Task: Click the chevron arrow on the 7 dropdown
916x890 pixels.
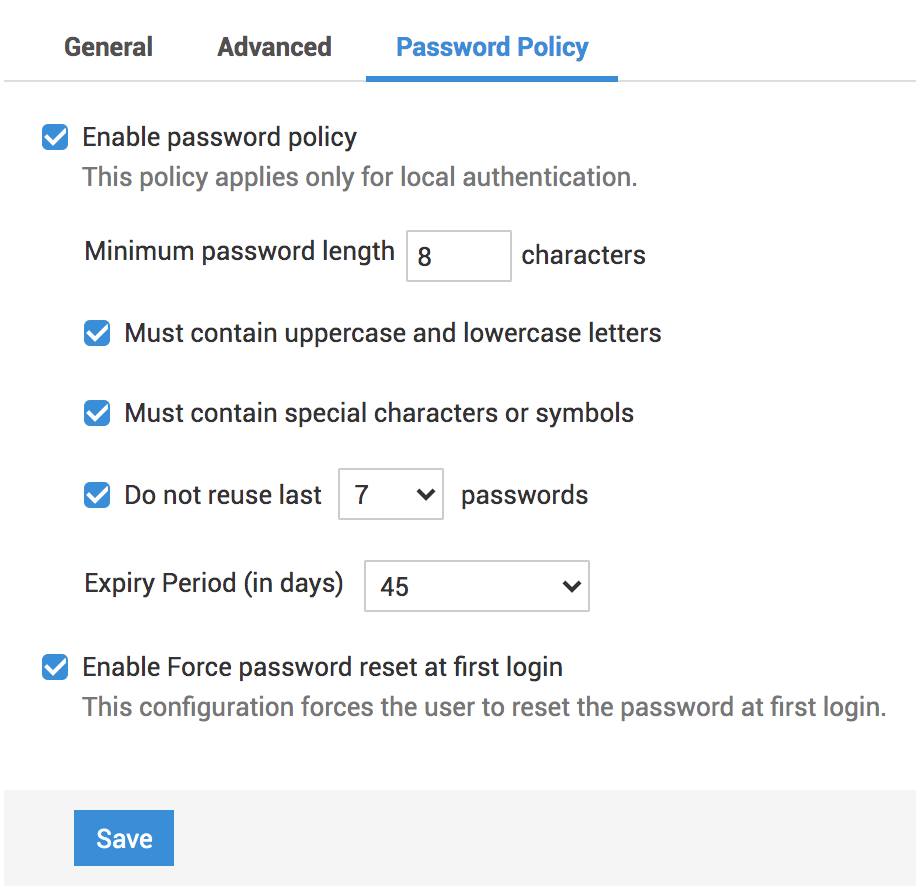Action: [x=426, y=495]
